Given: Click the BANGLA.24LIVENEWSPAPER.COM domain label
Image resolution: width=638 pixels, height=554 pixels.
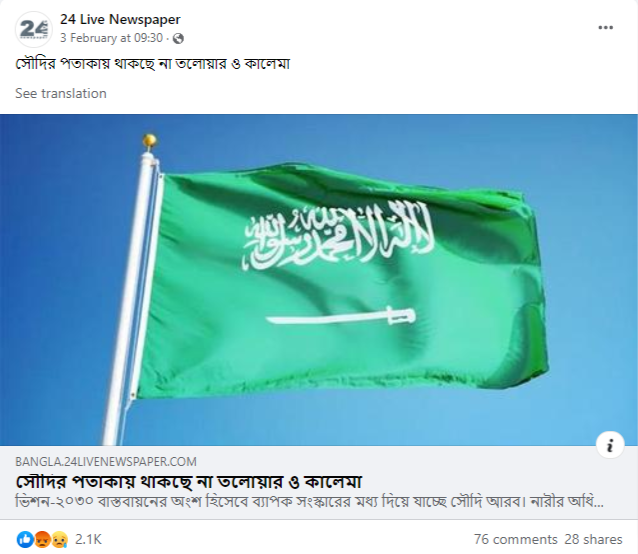Looking at the screenshot, I should pos(106,462).
